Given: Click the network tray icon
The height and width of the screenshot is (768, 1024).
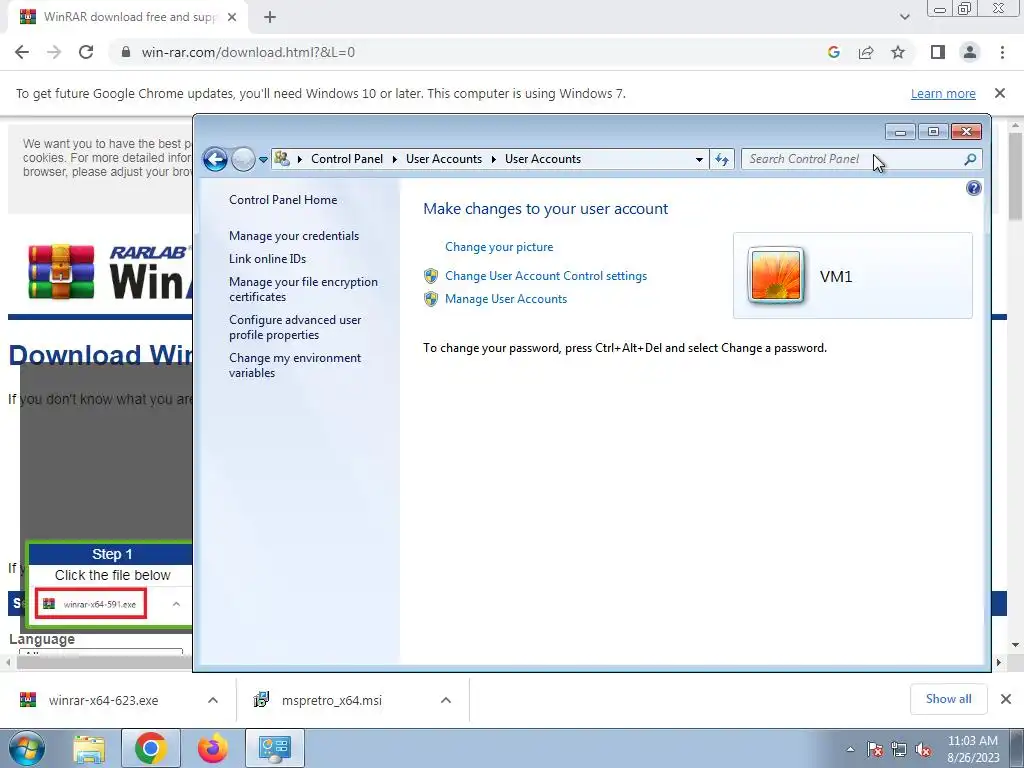Looking at the screenshot, I should [899, 749].
